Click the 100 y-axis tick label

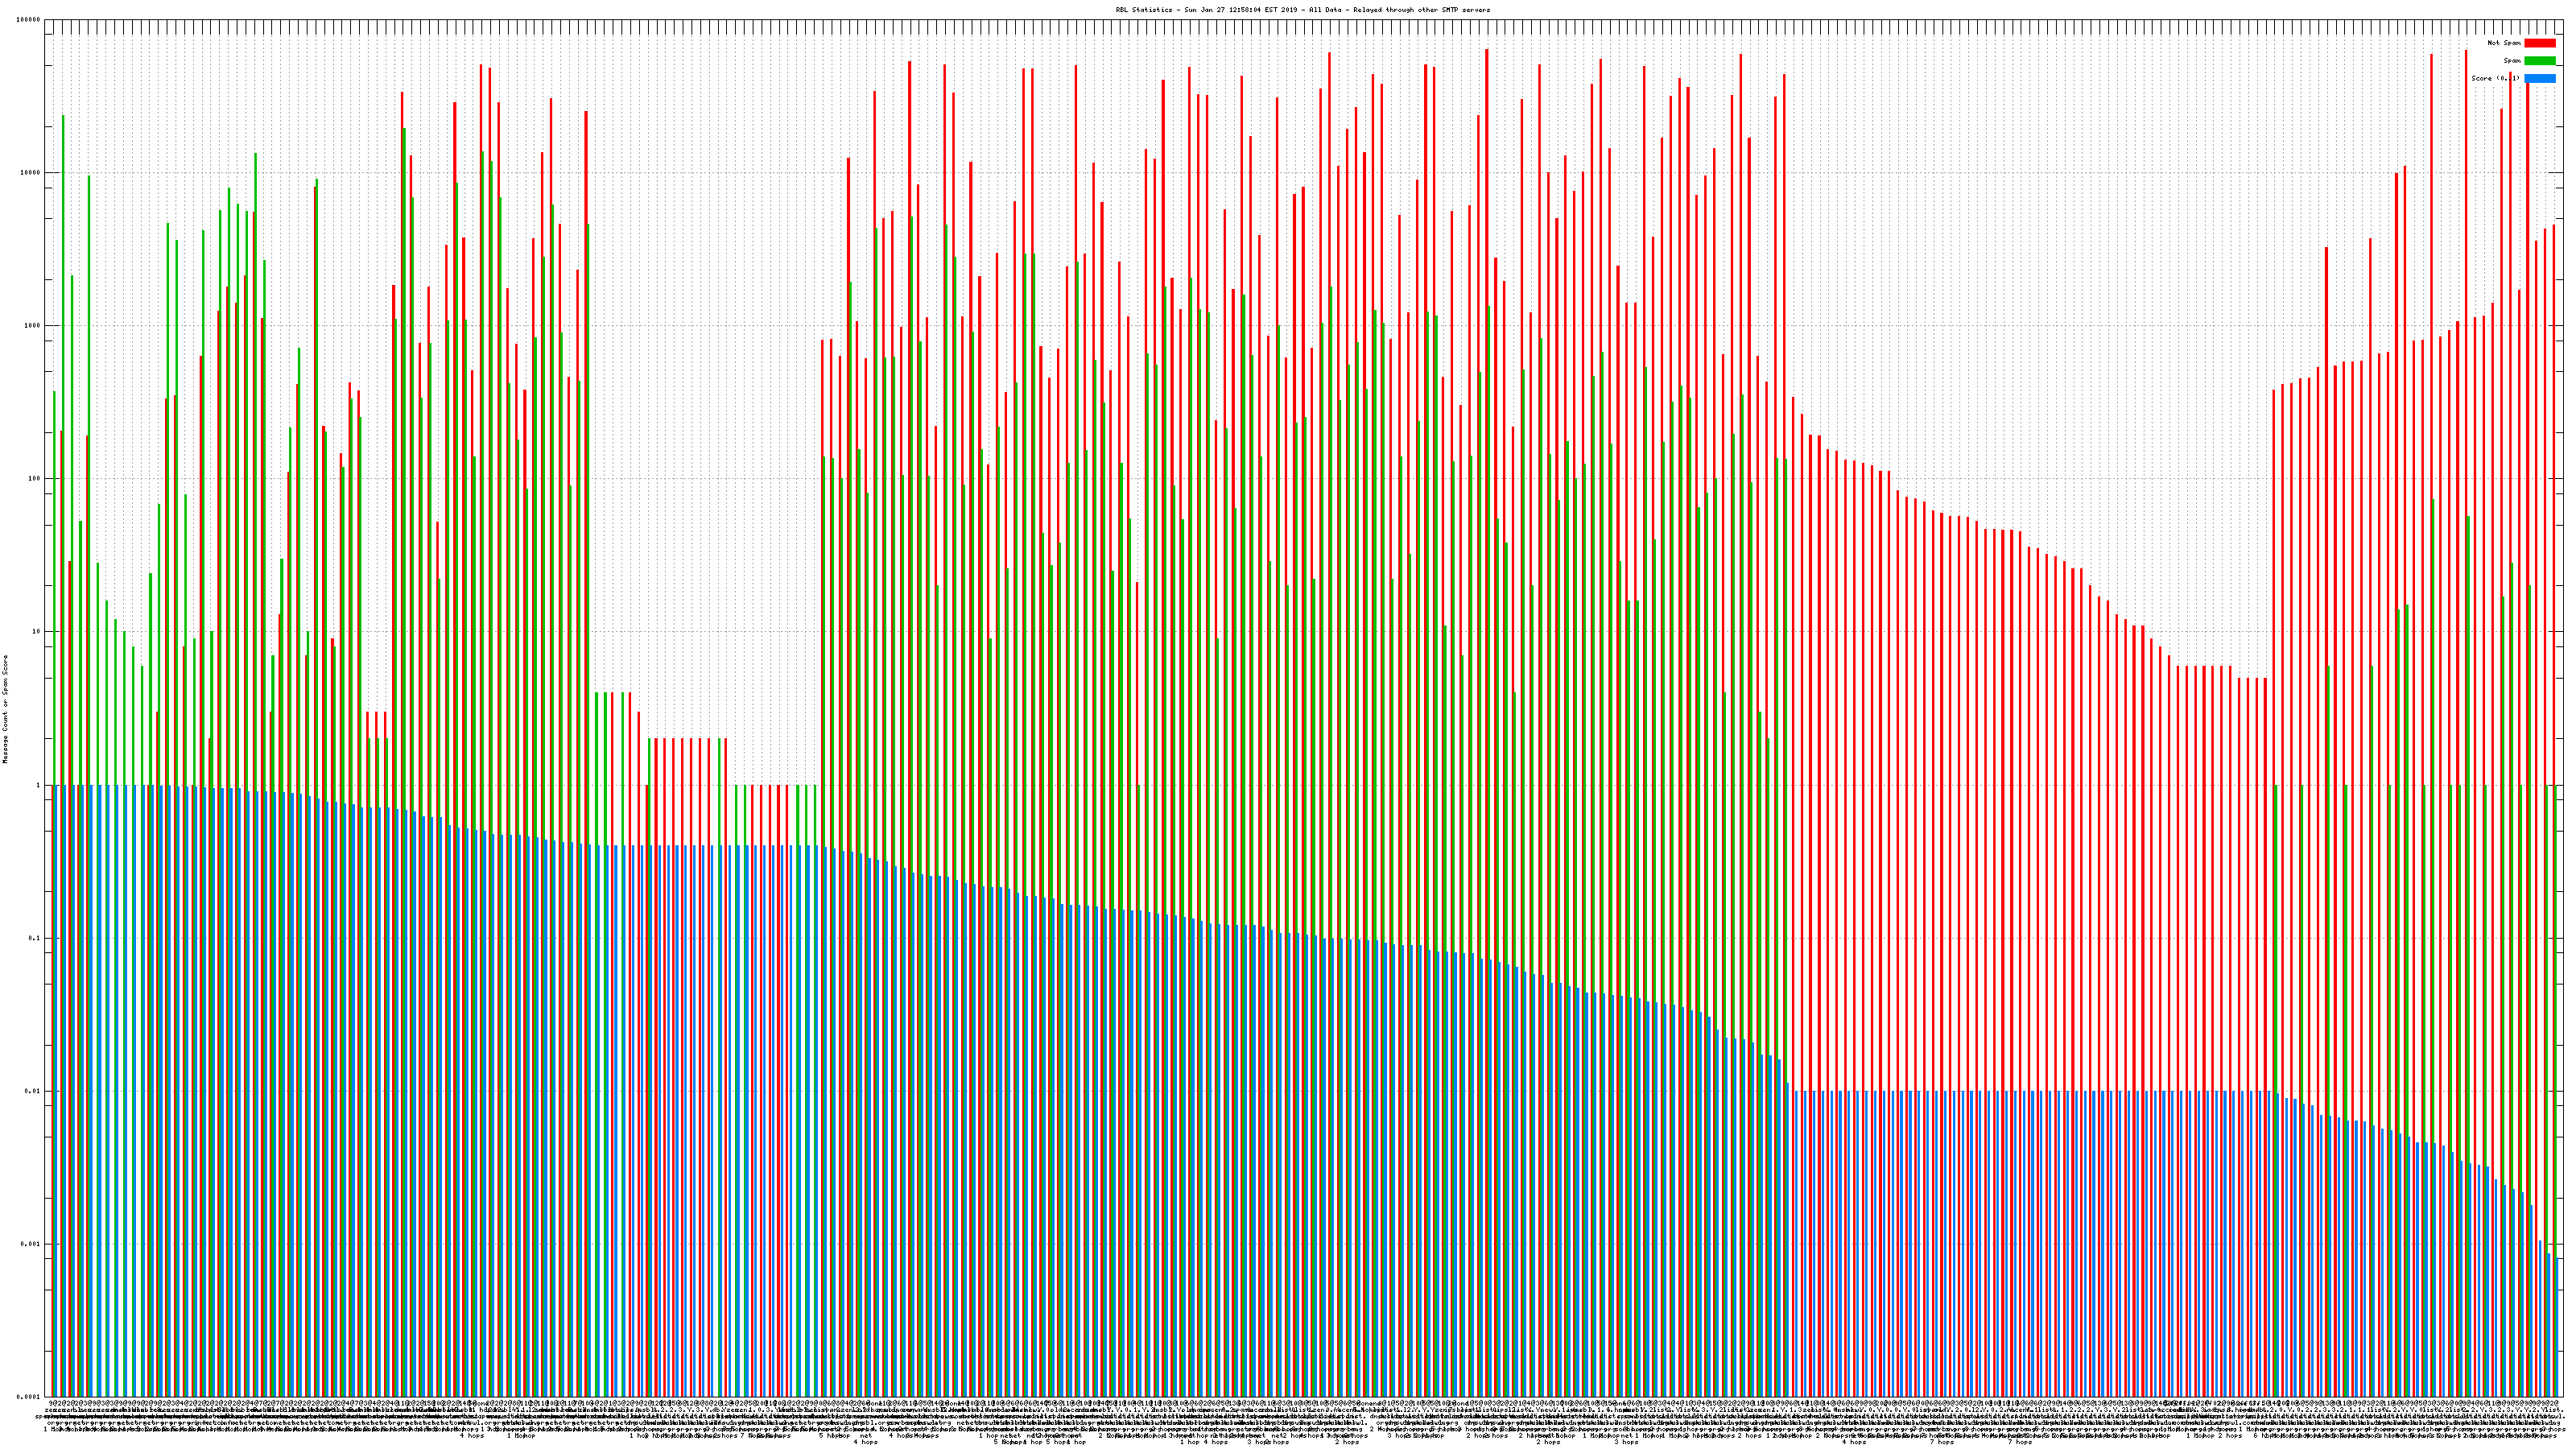coord(34,479)
